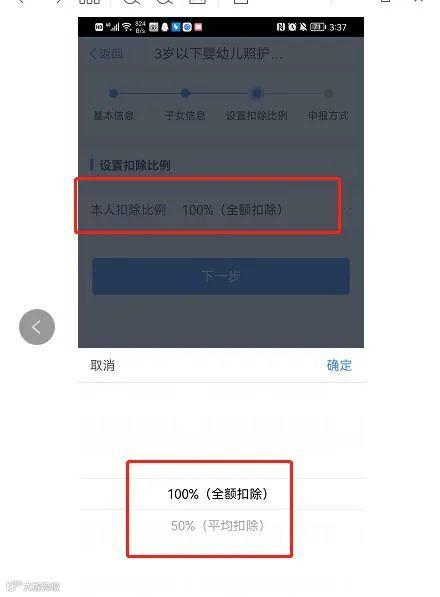Go to previous image with gray circle arrow
Screen dimensions: 440x597
37,327
